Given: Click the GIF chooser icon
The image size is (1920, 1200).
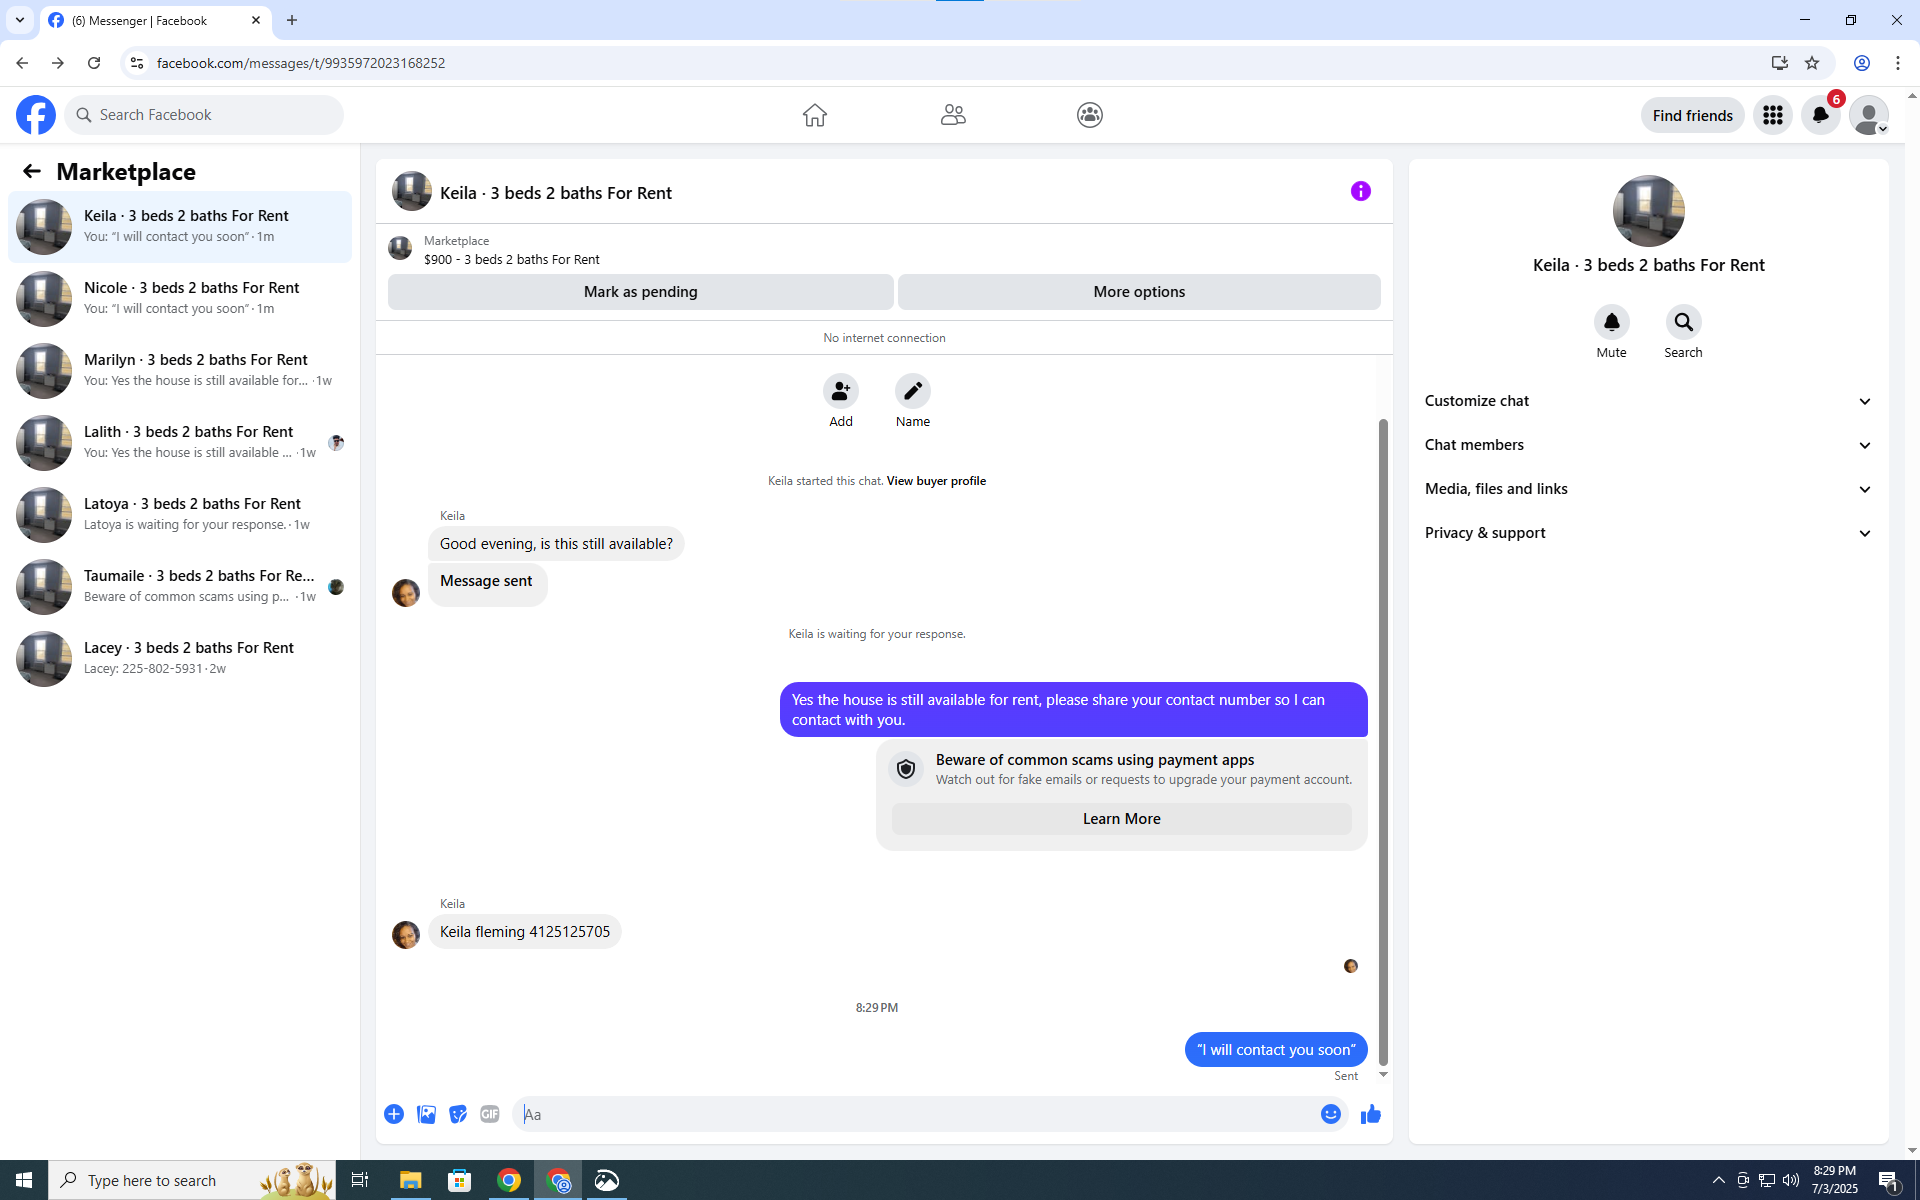Looking at the screenshot, I should pos(489,1114).
